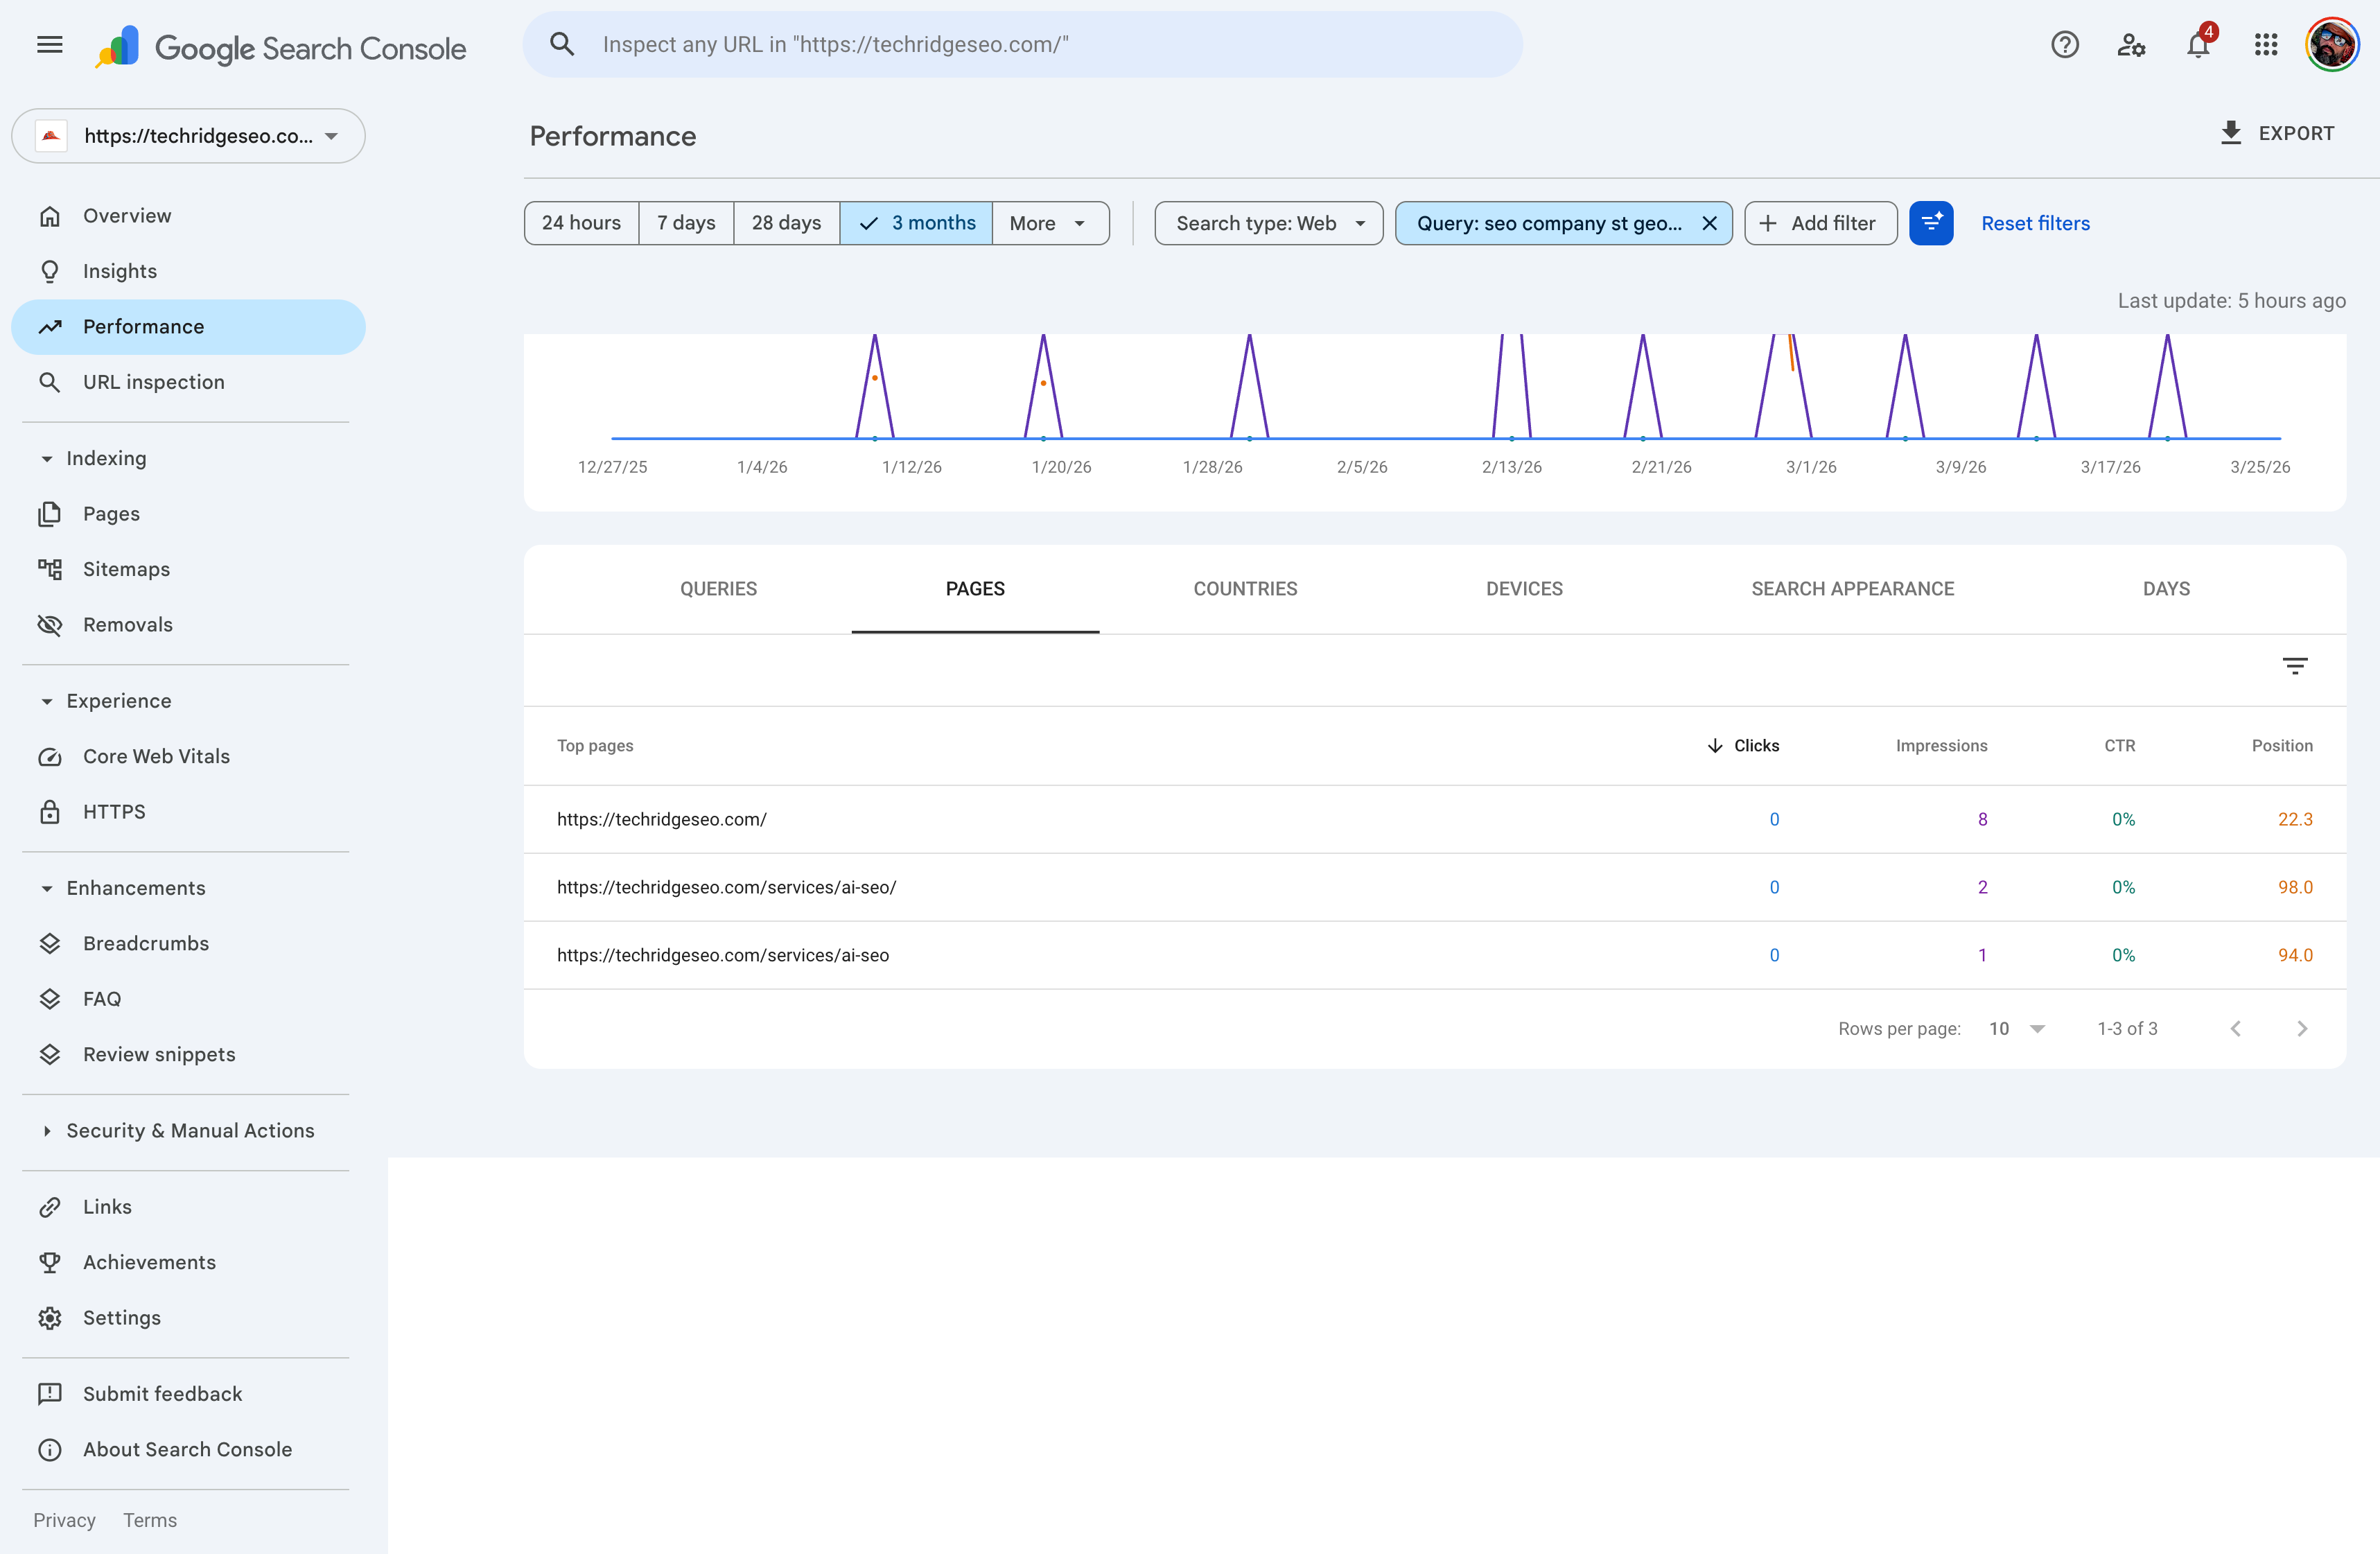Open the property selector dropdown
This screenshot has height=1554, width=2380.
click(x=188, y=136)
